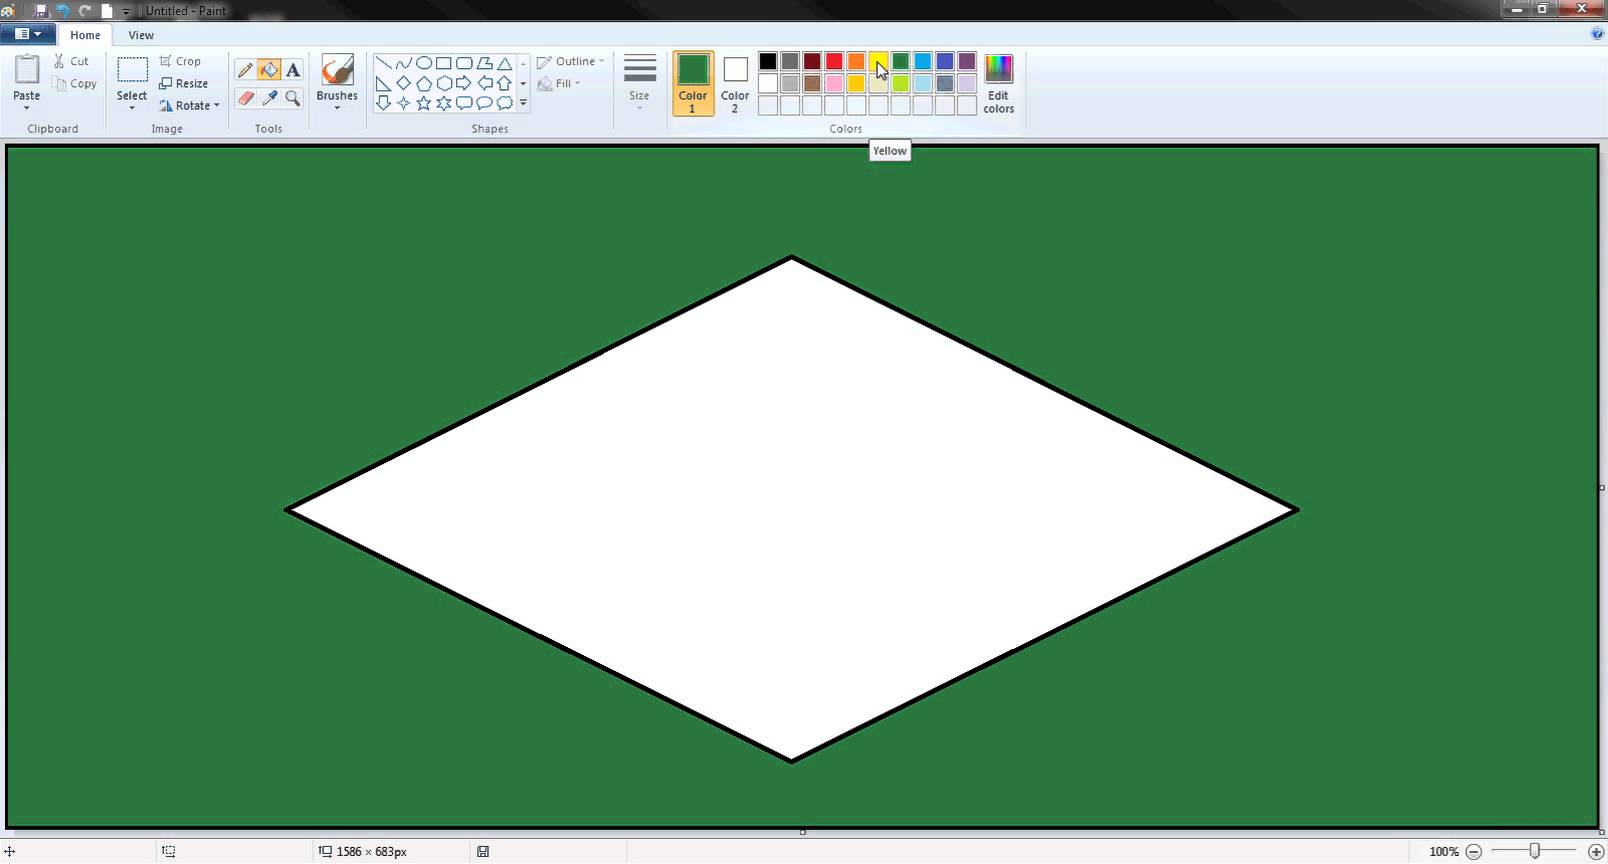Image resolution: width=1608 pixels, height=864 pixels.
Task: Switch to the View tab
Action: [141, 35]
